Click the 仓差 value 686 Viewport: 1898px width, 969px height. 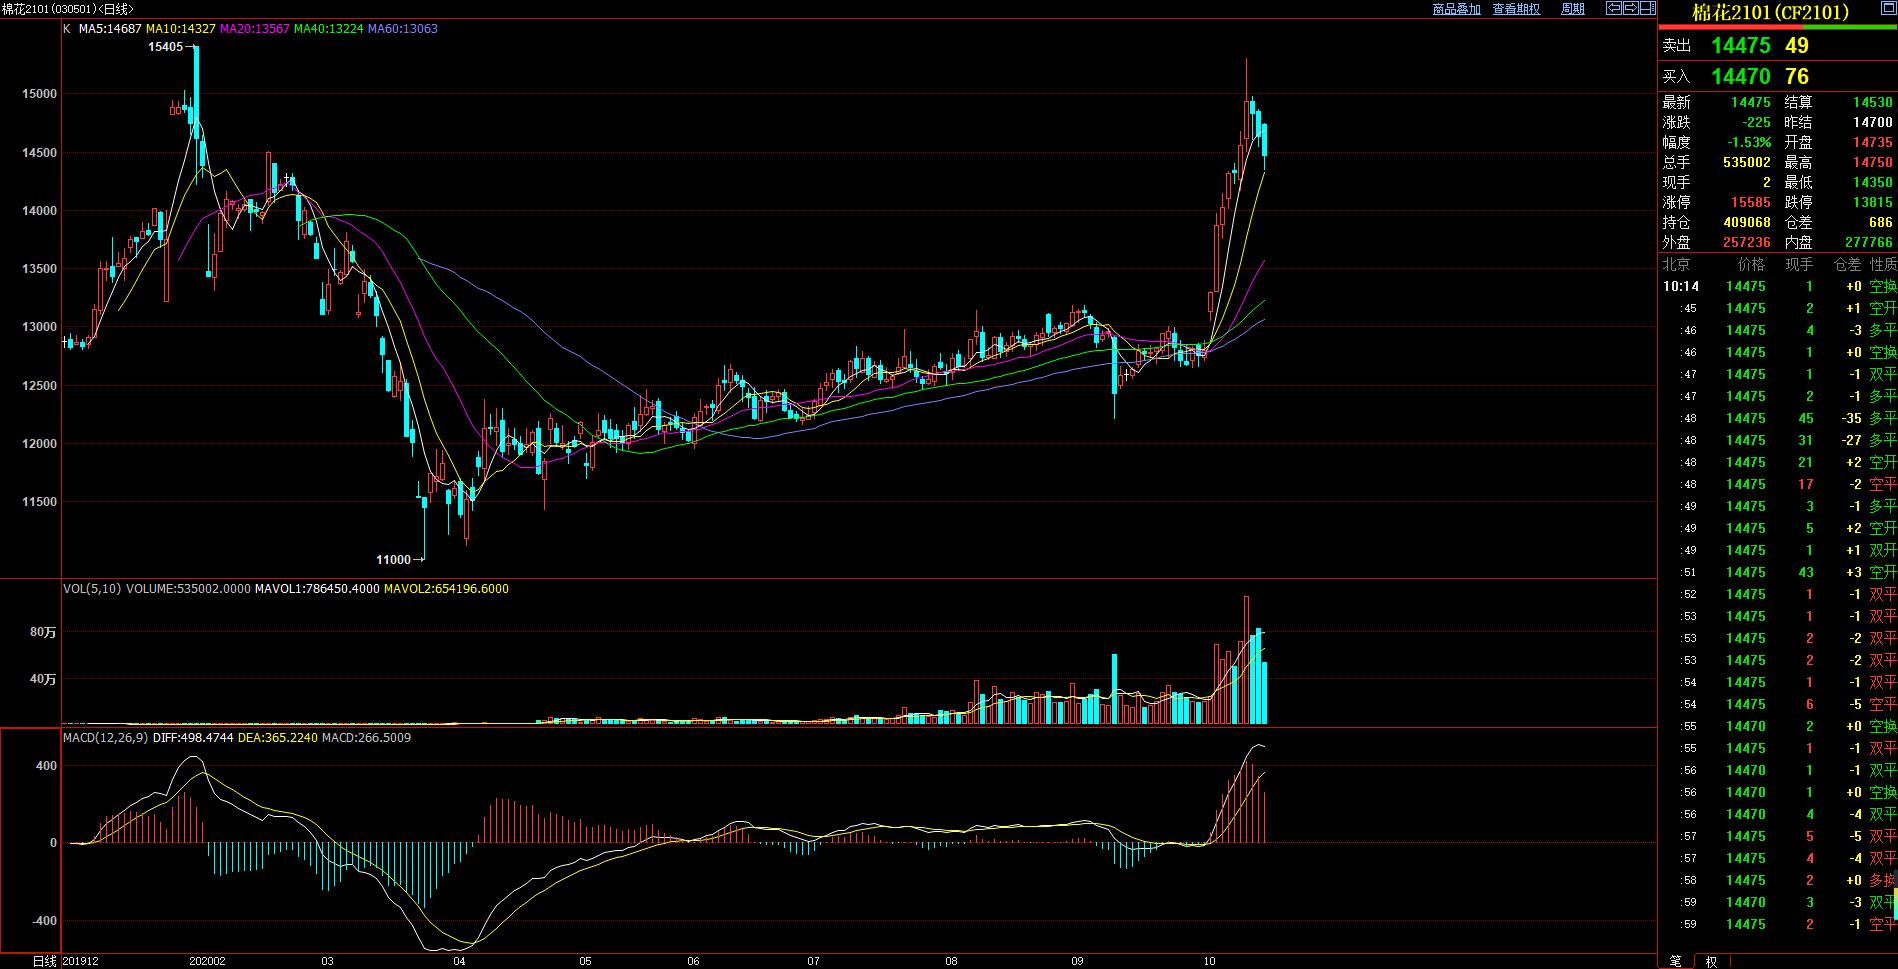[1881, 222]
